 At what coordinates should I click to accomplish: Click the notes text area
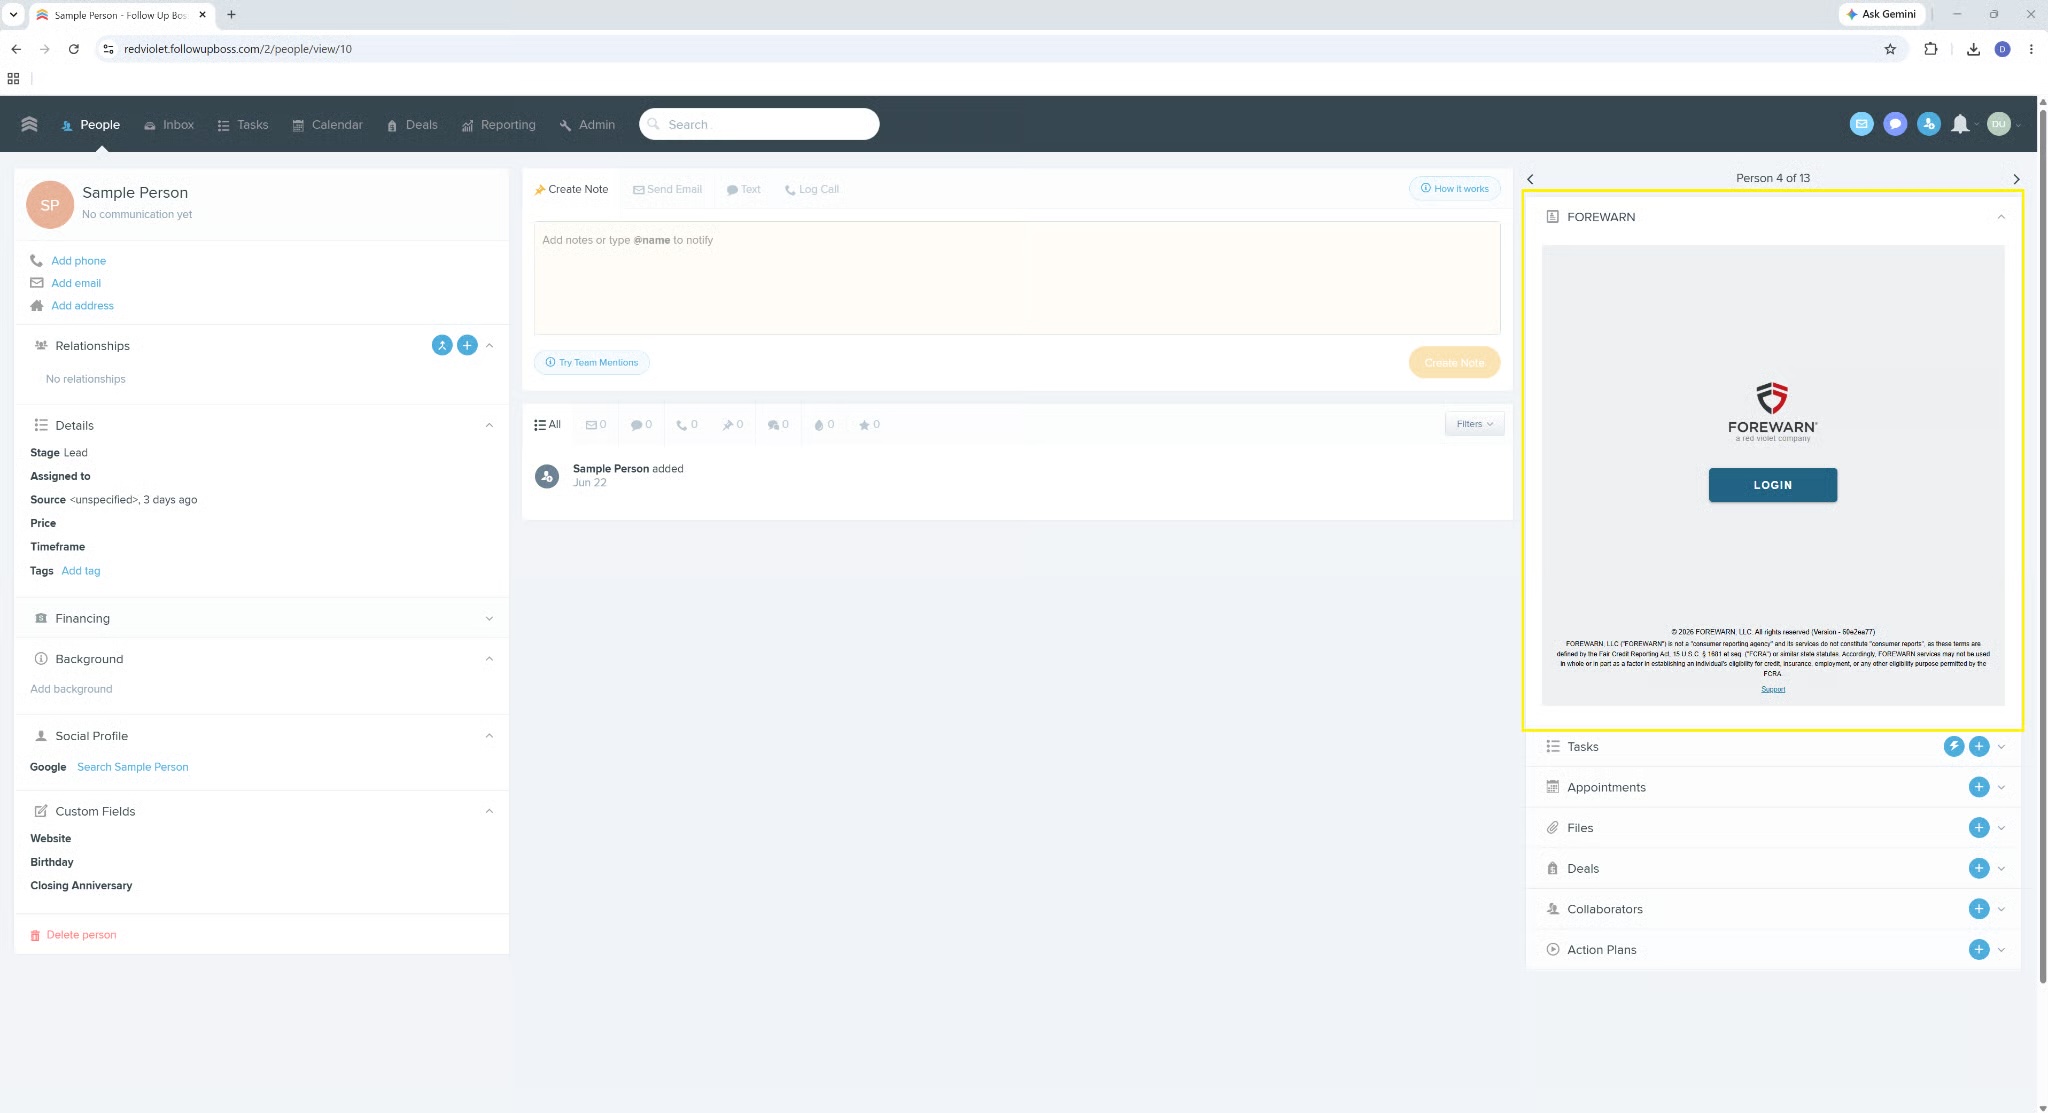1017,278
